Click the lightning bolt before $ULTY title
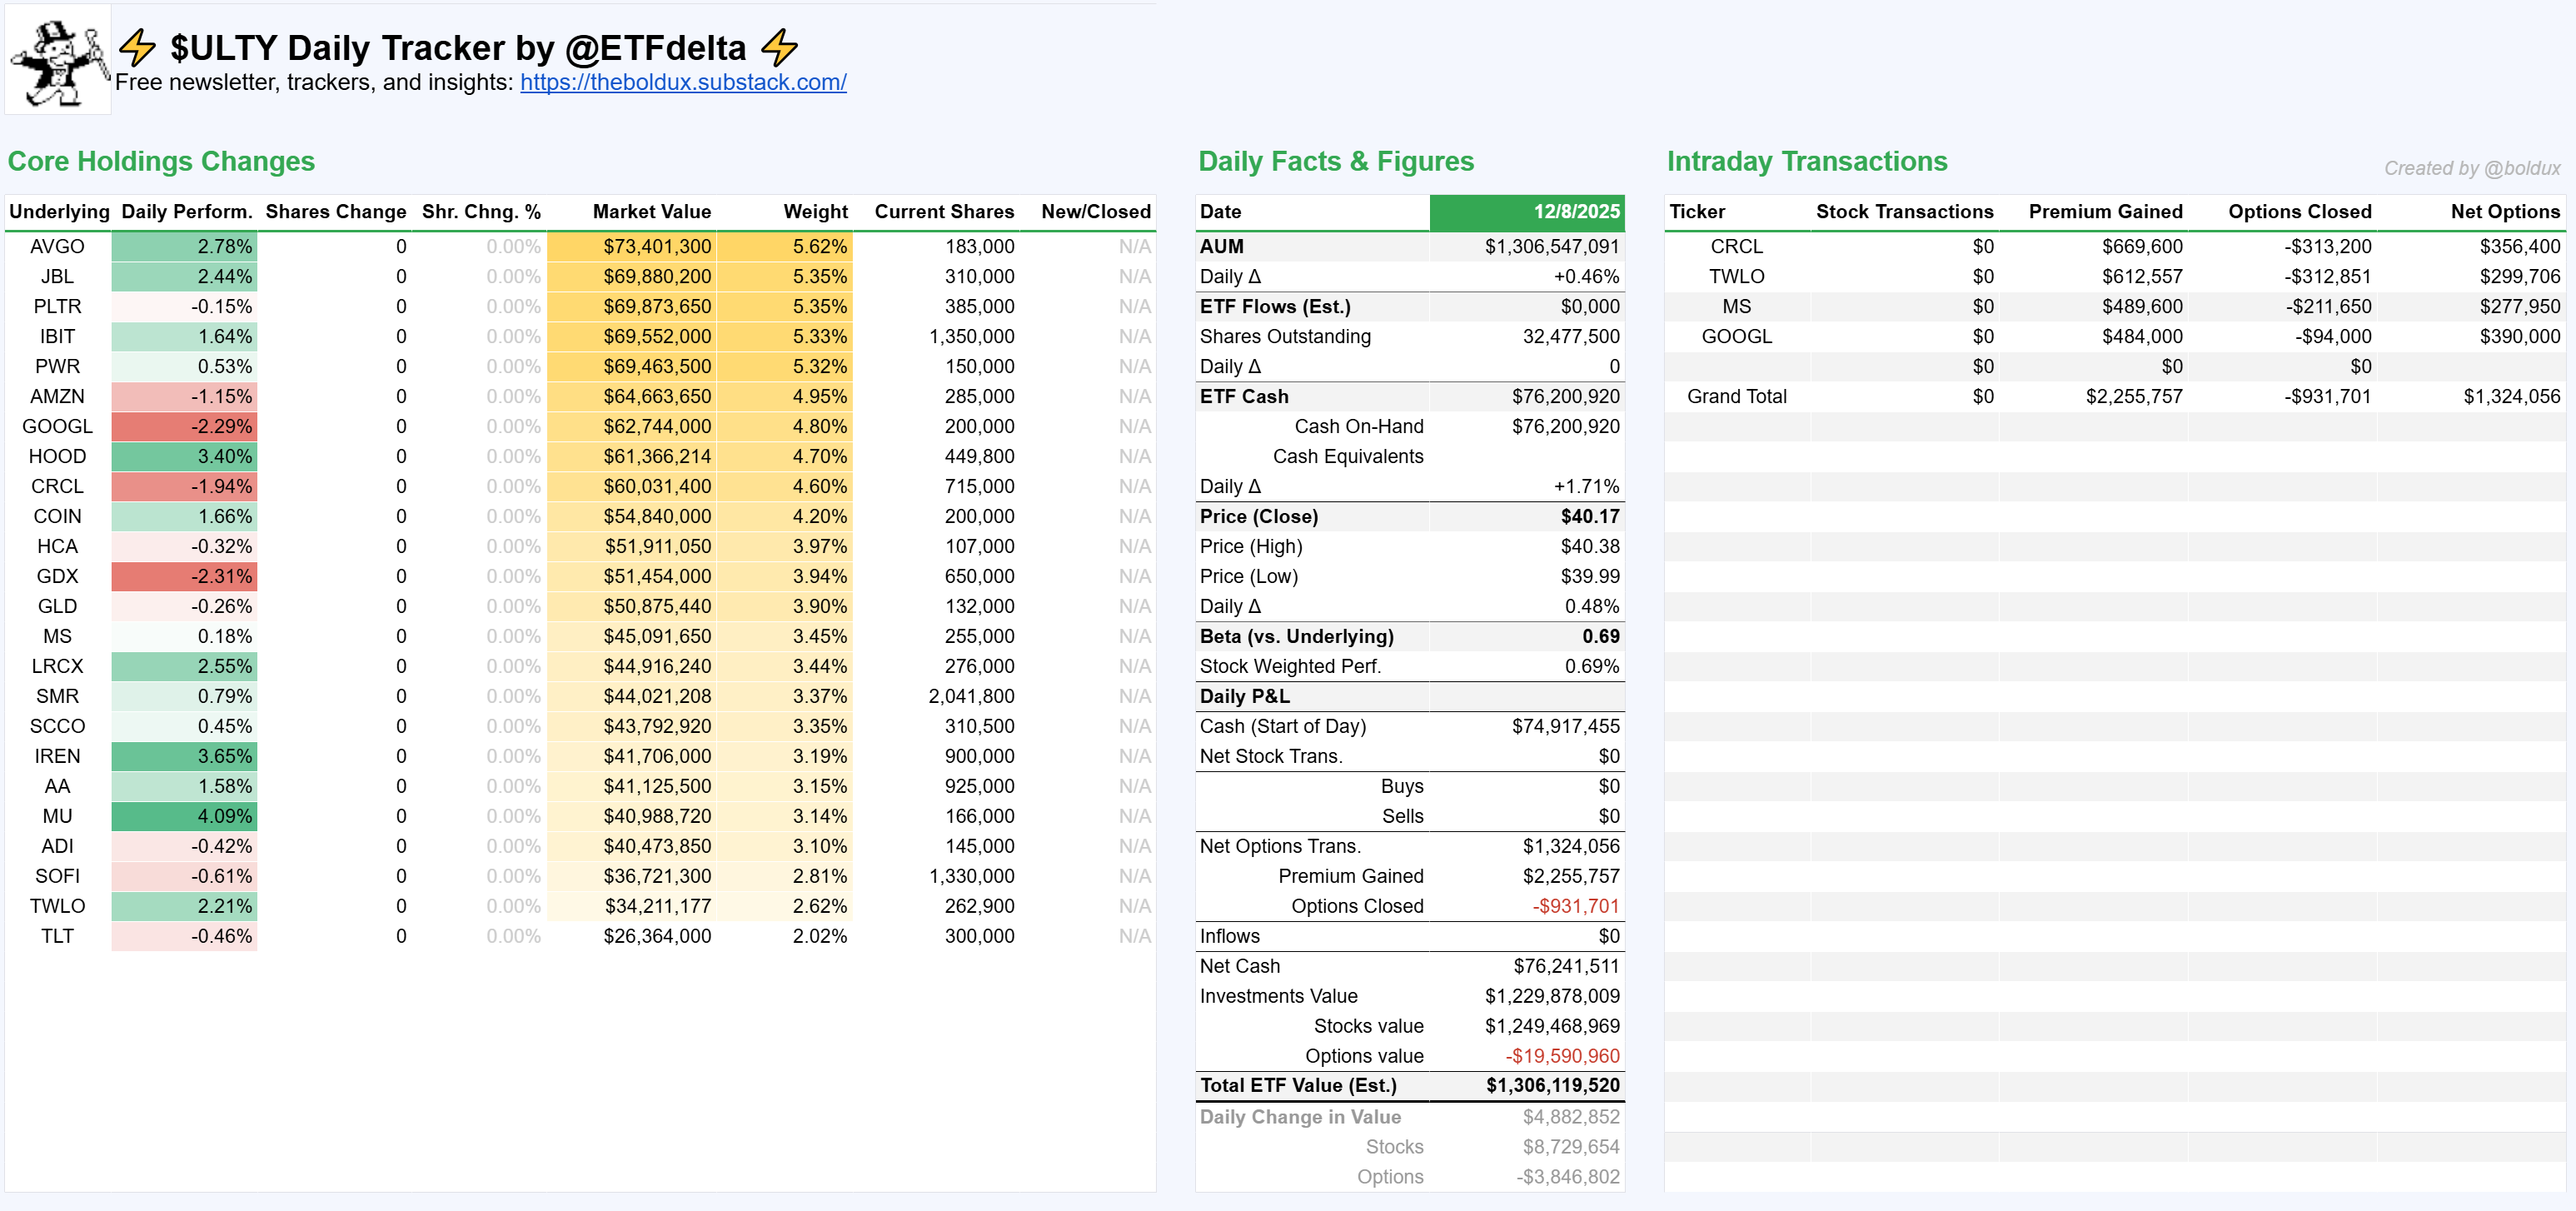Screen dimensions: 2576x1211 tap(137, 47)
